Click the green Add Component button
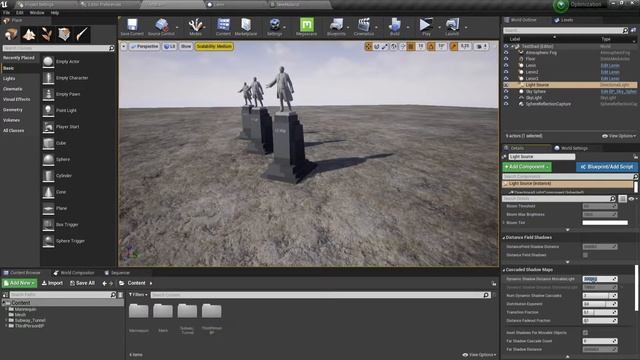 [527, 167]
